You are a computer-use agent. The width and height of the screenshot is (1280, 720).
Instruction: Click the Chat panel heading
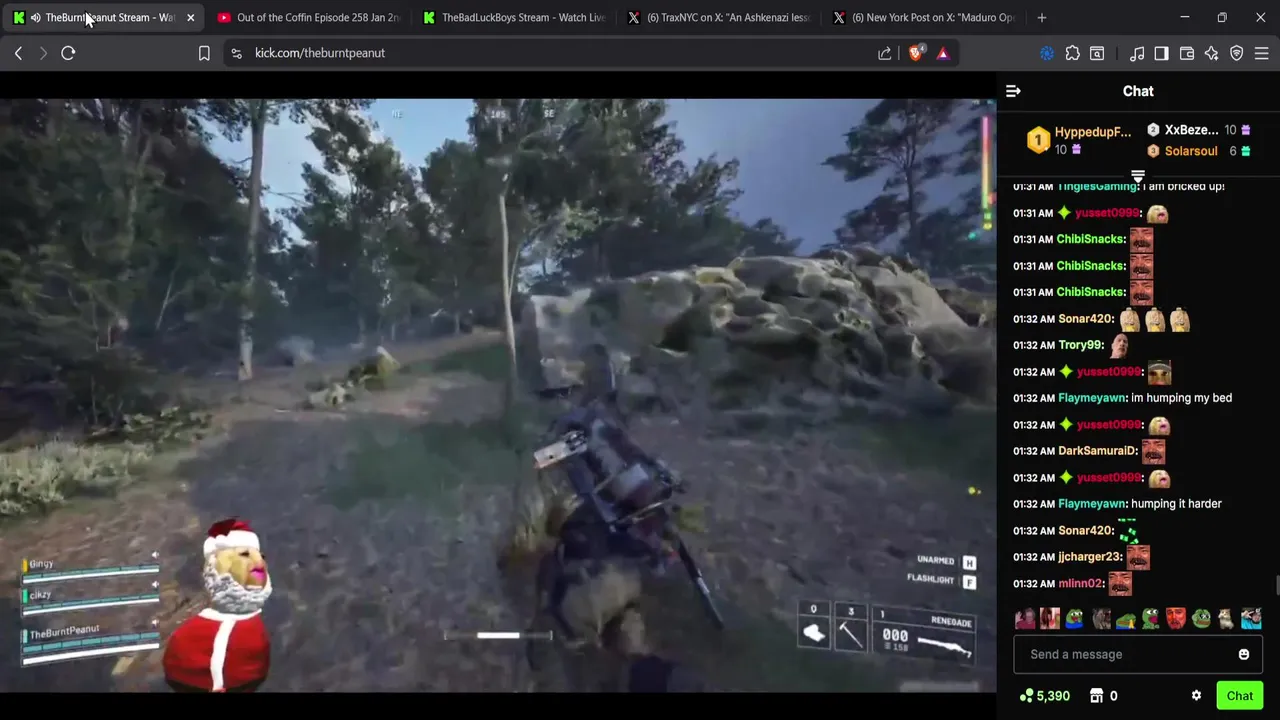point(1138,91)
